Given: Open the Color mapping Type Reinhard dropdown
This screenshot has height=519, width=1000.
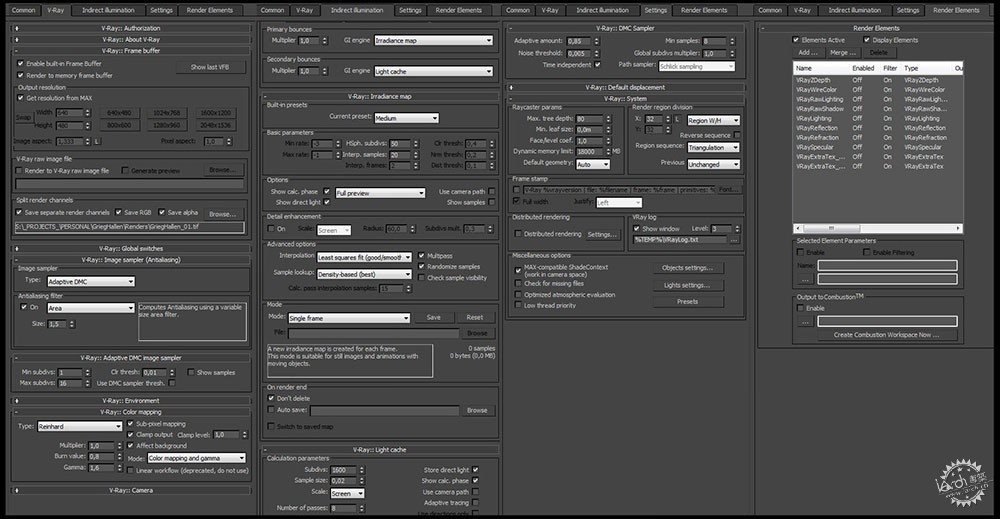Looking at the screenshot, I should (79, 427).
